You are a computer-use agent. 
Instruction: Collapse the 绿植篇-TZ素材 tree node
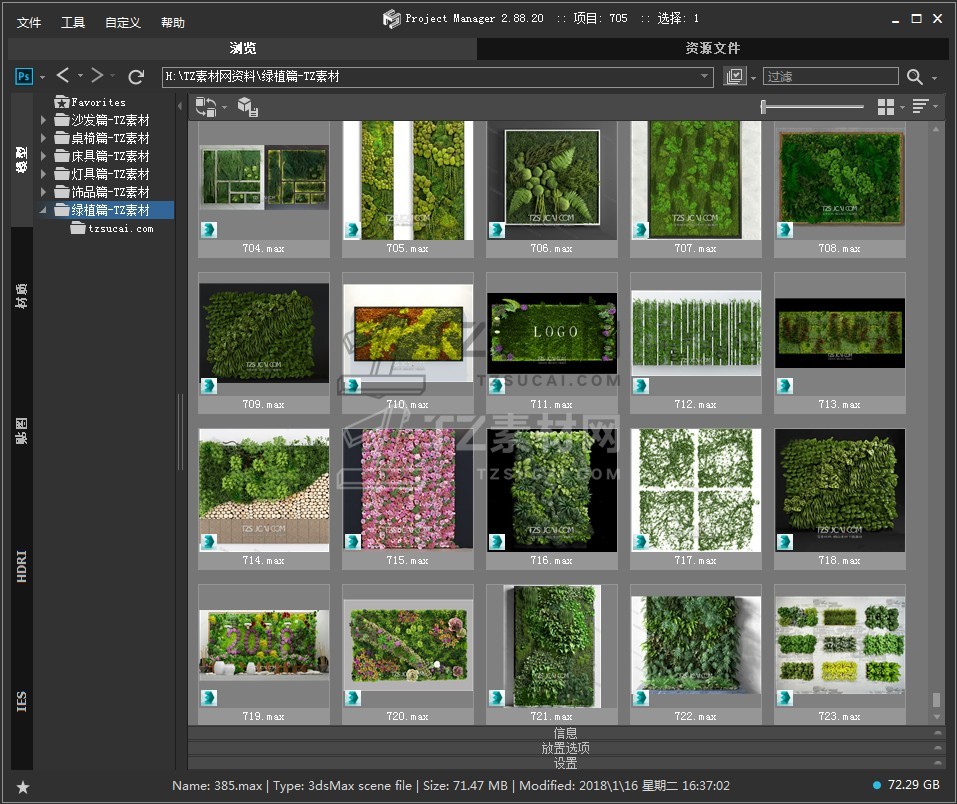pos(44,210)
